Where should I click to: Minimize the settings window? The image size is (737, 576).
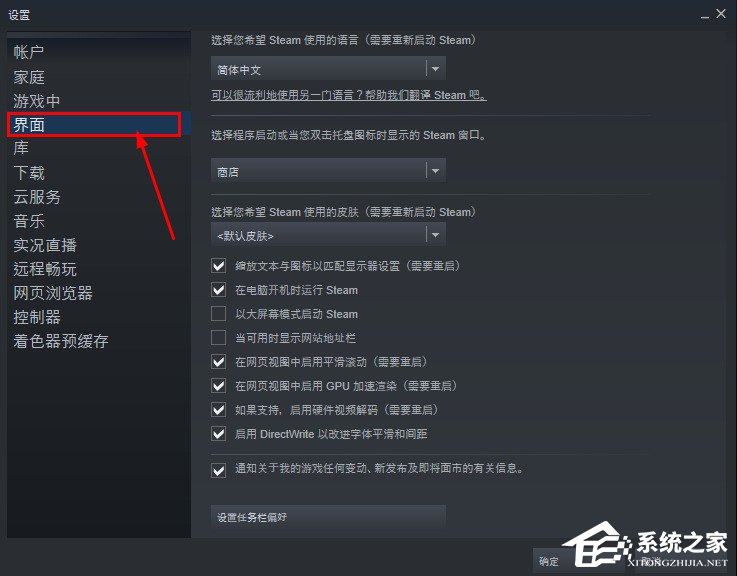tap(705, 15)
